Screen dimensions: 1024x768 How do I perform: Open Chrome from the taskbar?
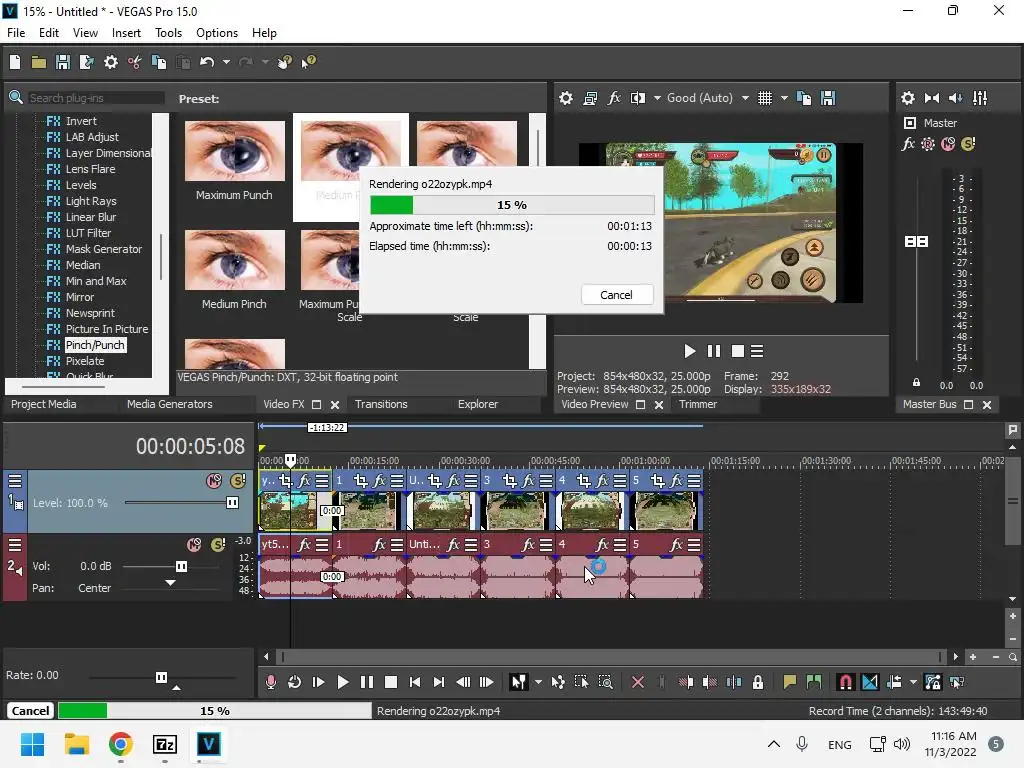pyautogui.click(x=121, y=744)
